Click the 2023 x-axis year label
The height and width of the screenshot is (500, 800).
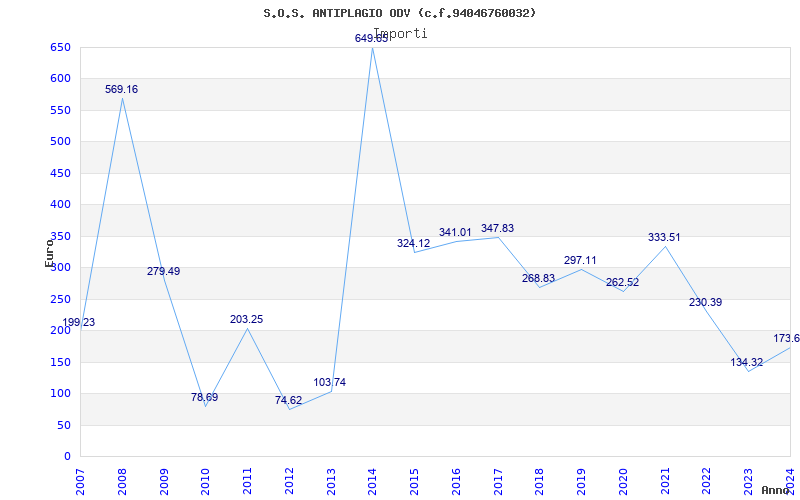748,482
